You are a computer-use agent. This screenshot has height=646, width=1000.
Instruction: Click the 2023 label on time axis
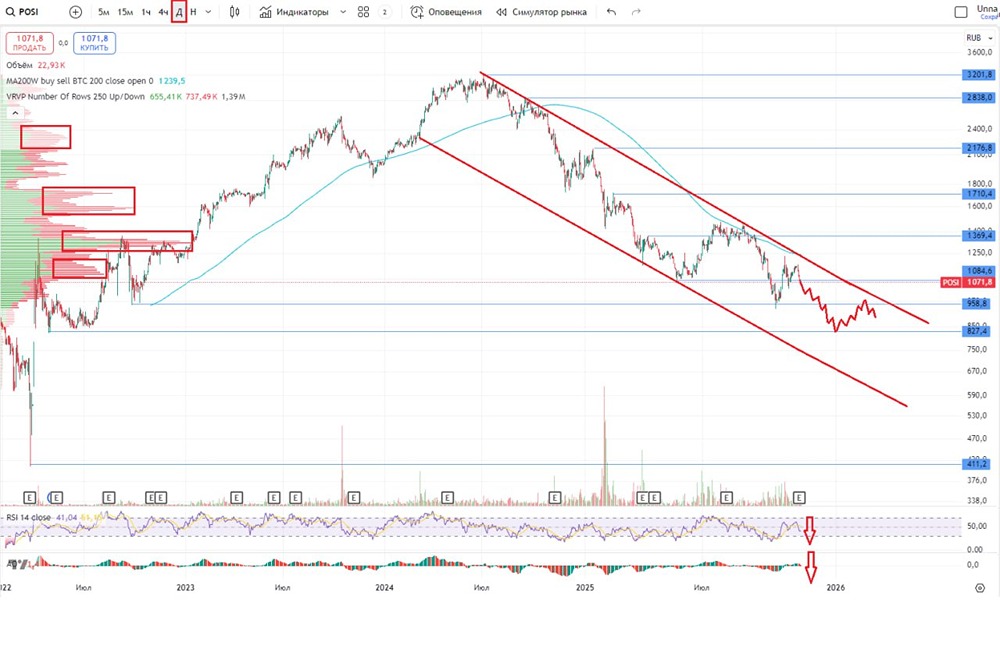[186, 587]
